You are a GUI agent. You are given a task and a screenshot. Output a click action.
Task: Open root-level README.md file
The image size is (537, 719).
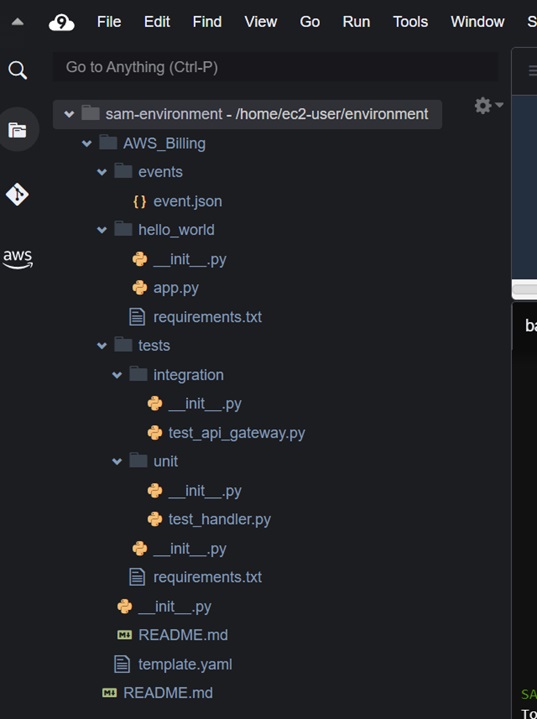168,693
